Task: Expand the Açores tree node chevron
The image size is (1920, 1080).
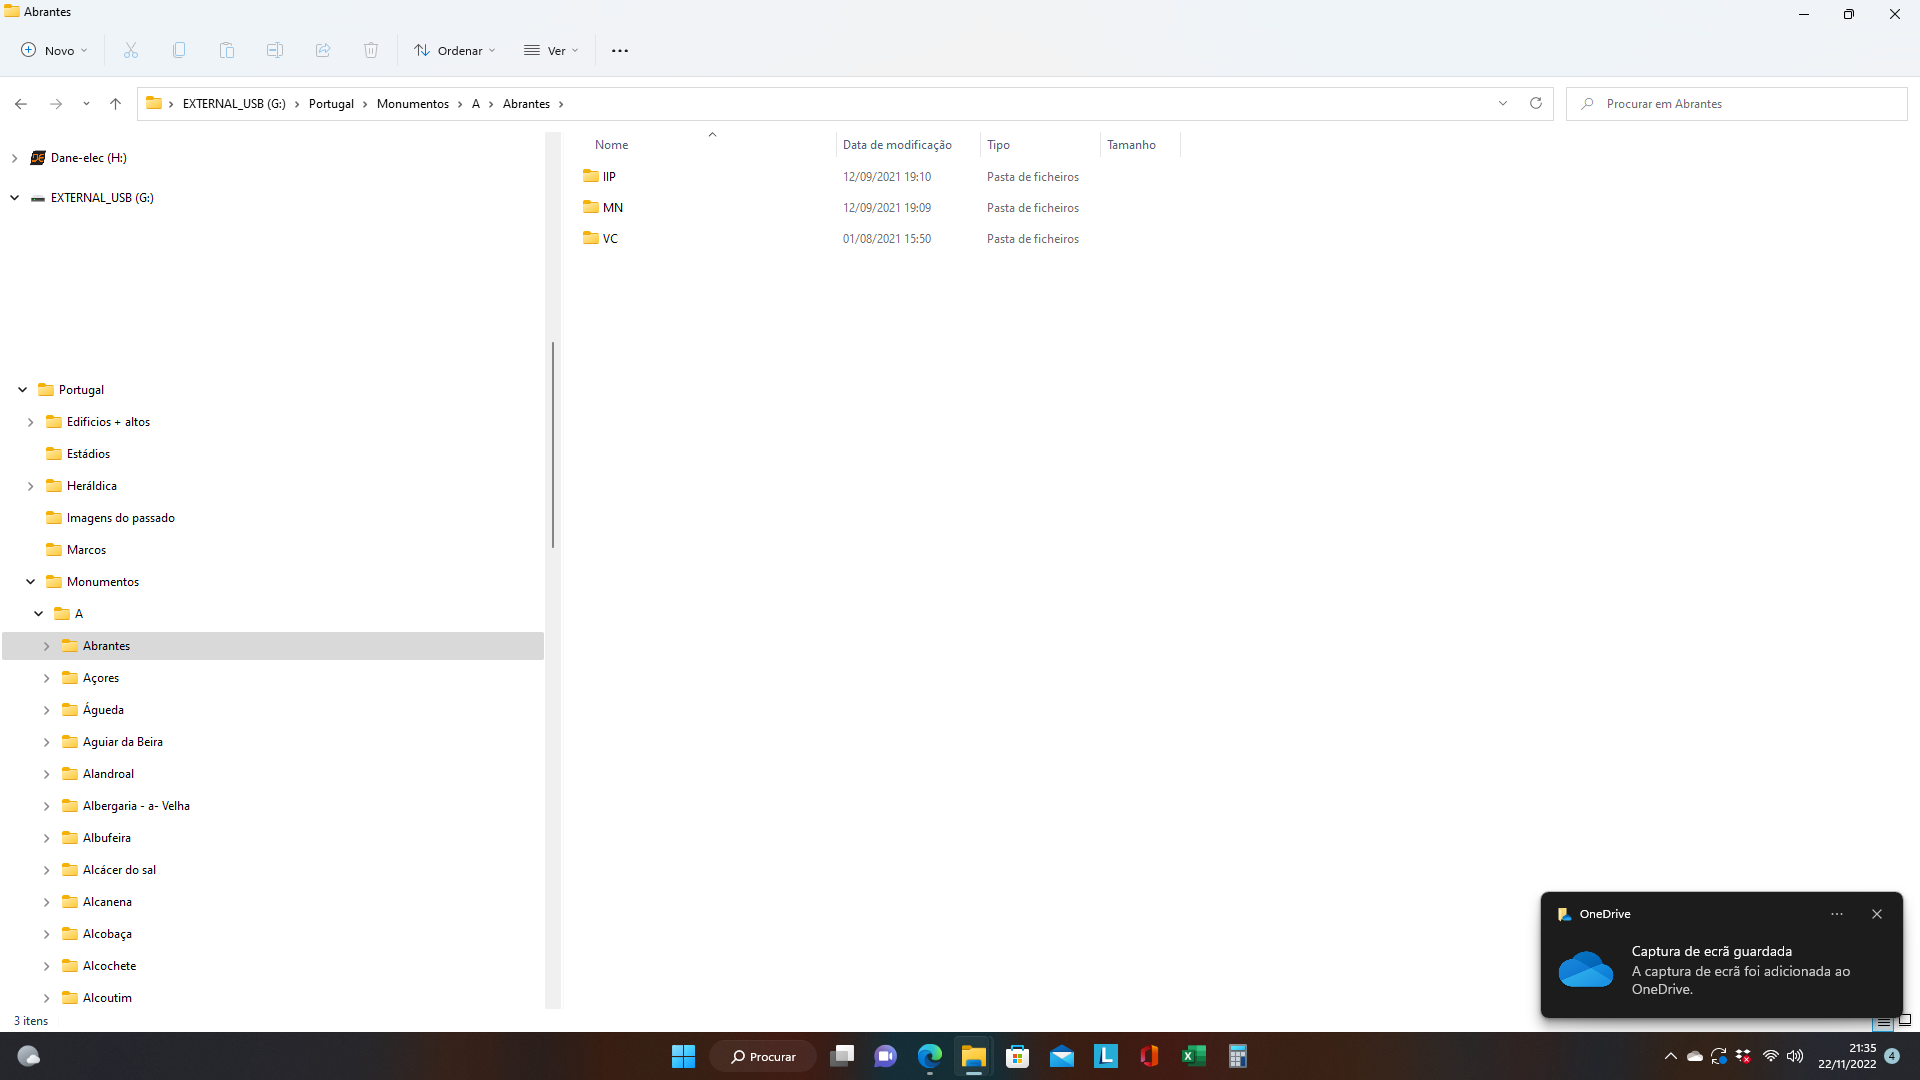Action: click(47, 678)
